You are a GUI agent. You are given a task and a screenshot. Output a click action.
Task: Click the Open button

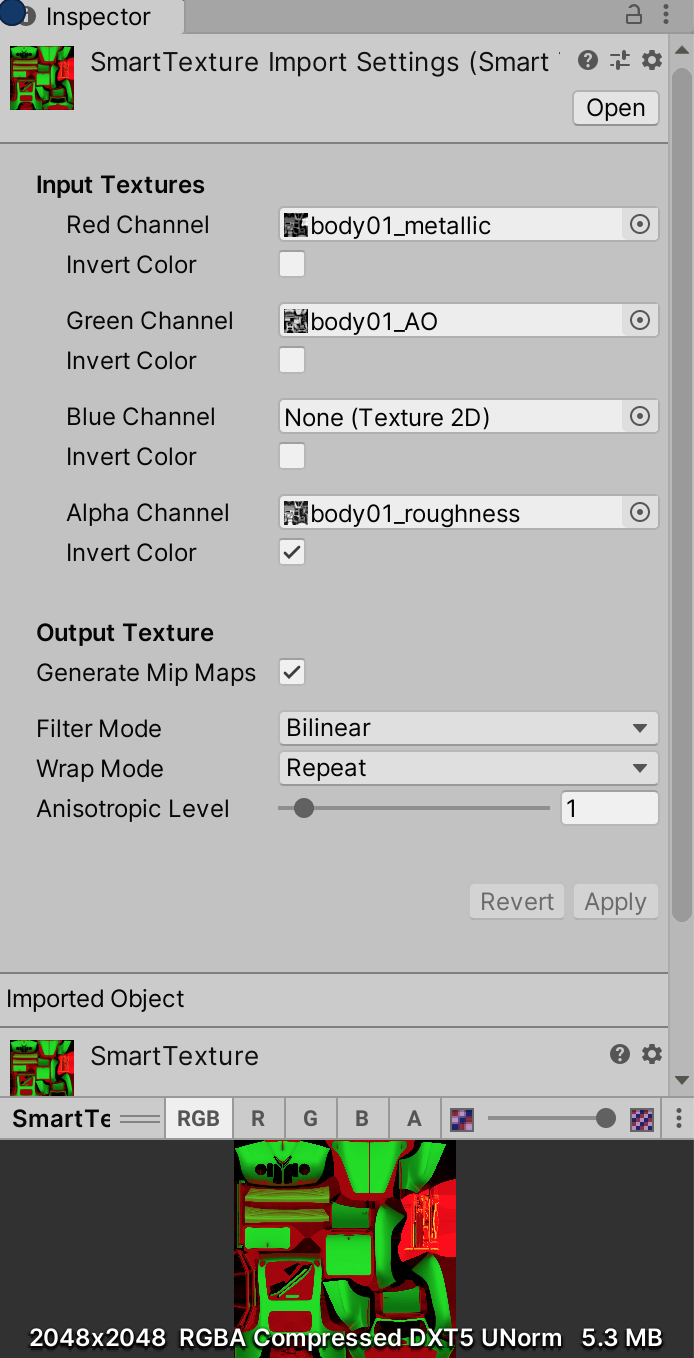tap(616, 108)
